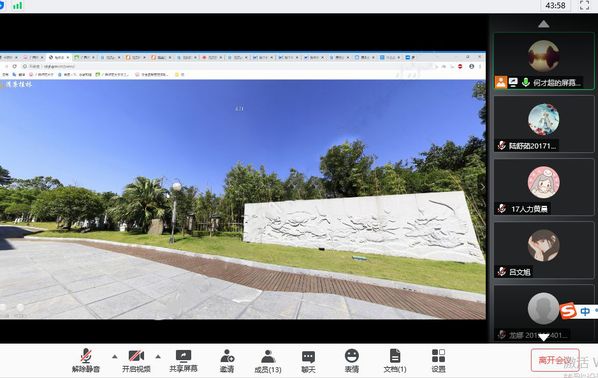Open 文档(1) documents

(395, 361)
